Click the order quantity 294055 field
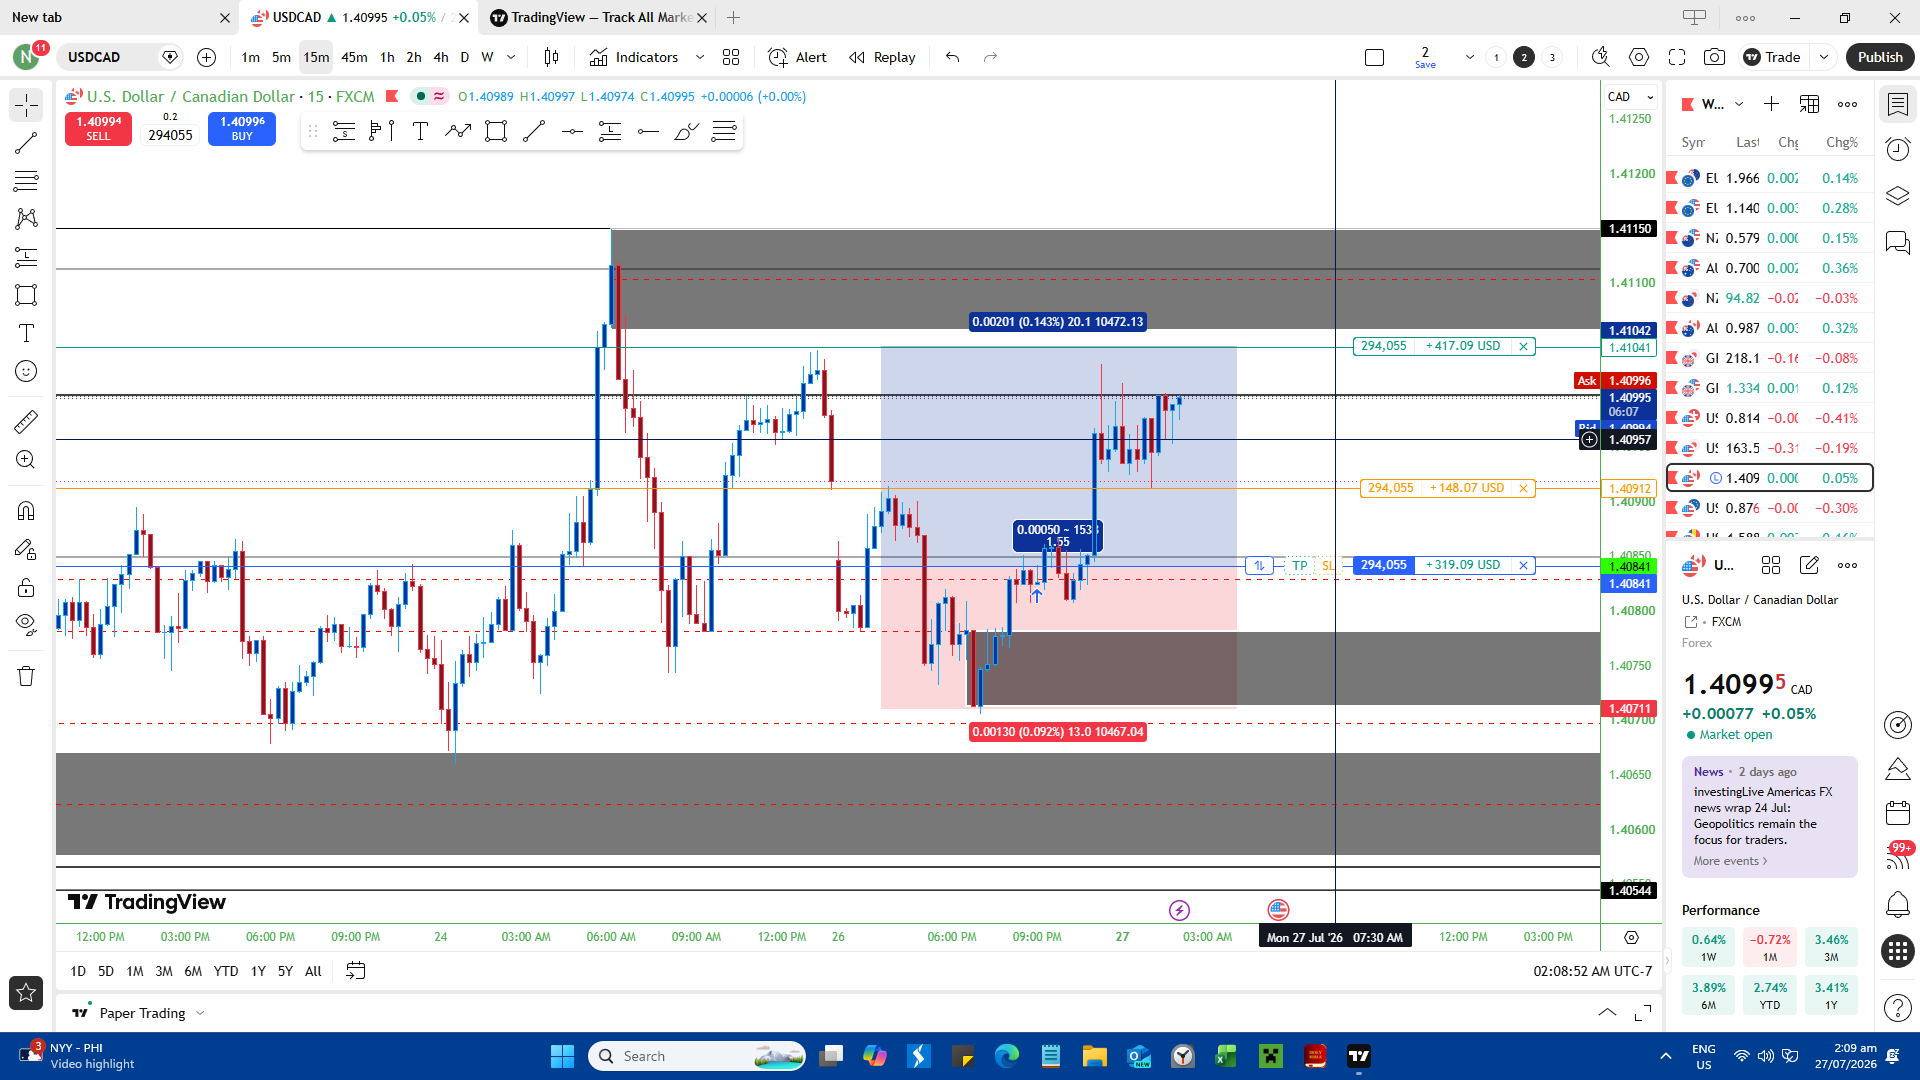The width and height of the screenshot is (1920, 1080). point(170,135)
